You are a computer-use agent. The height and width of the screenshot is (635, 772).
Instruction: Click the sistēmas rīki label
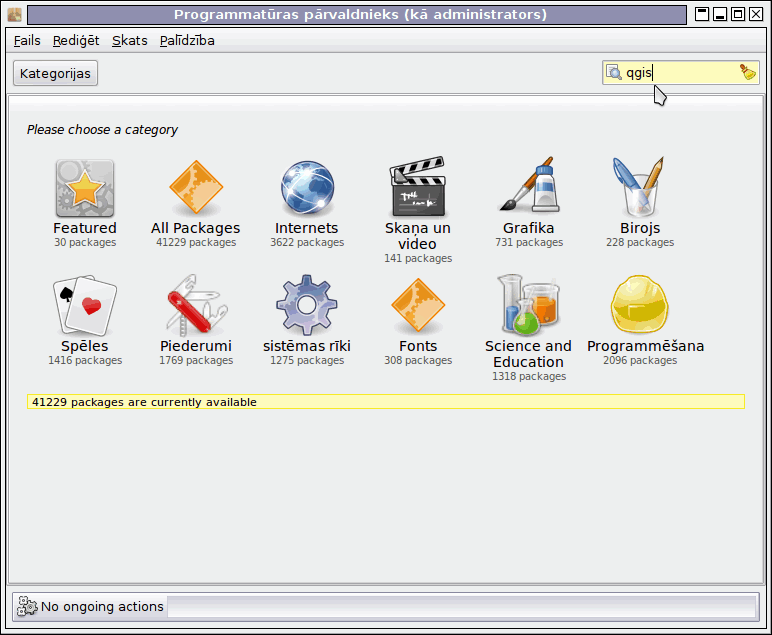click(x=307, y=346)
